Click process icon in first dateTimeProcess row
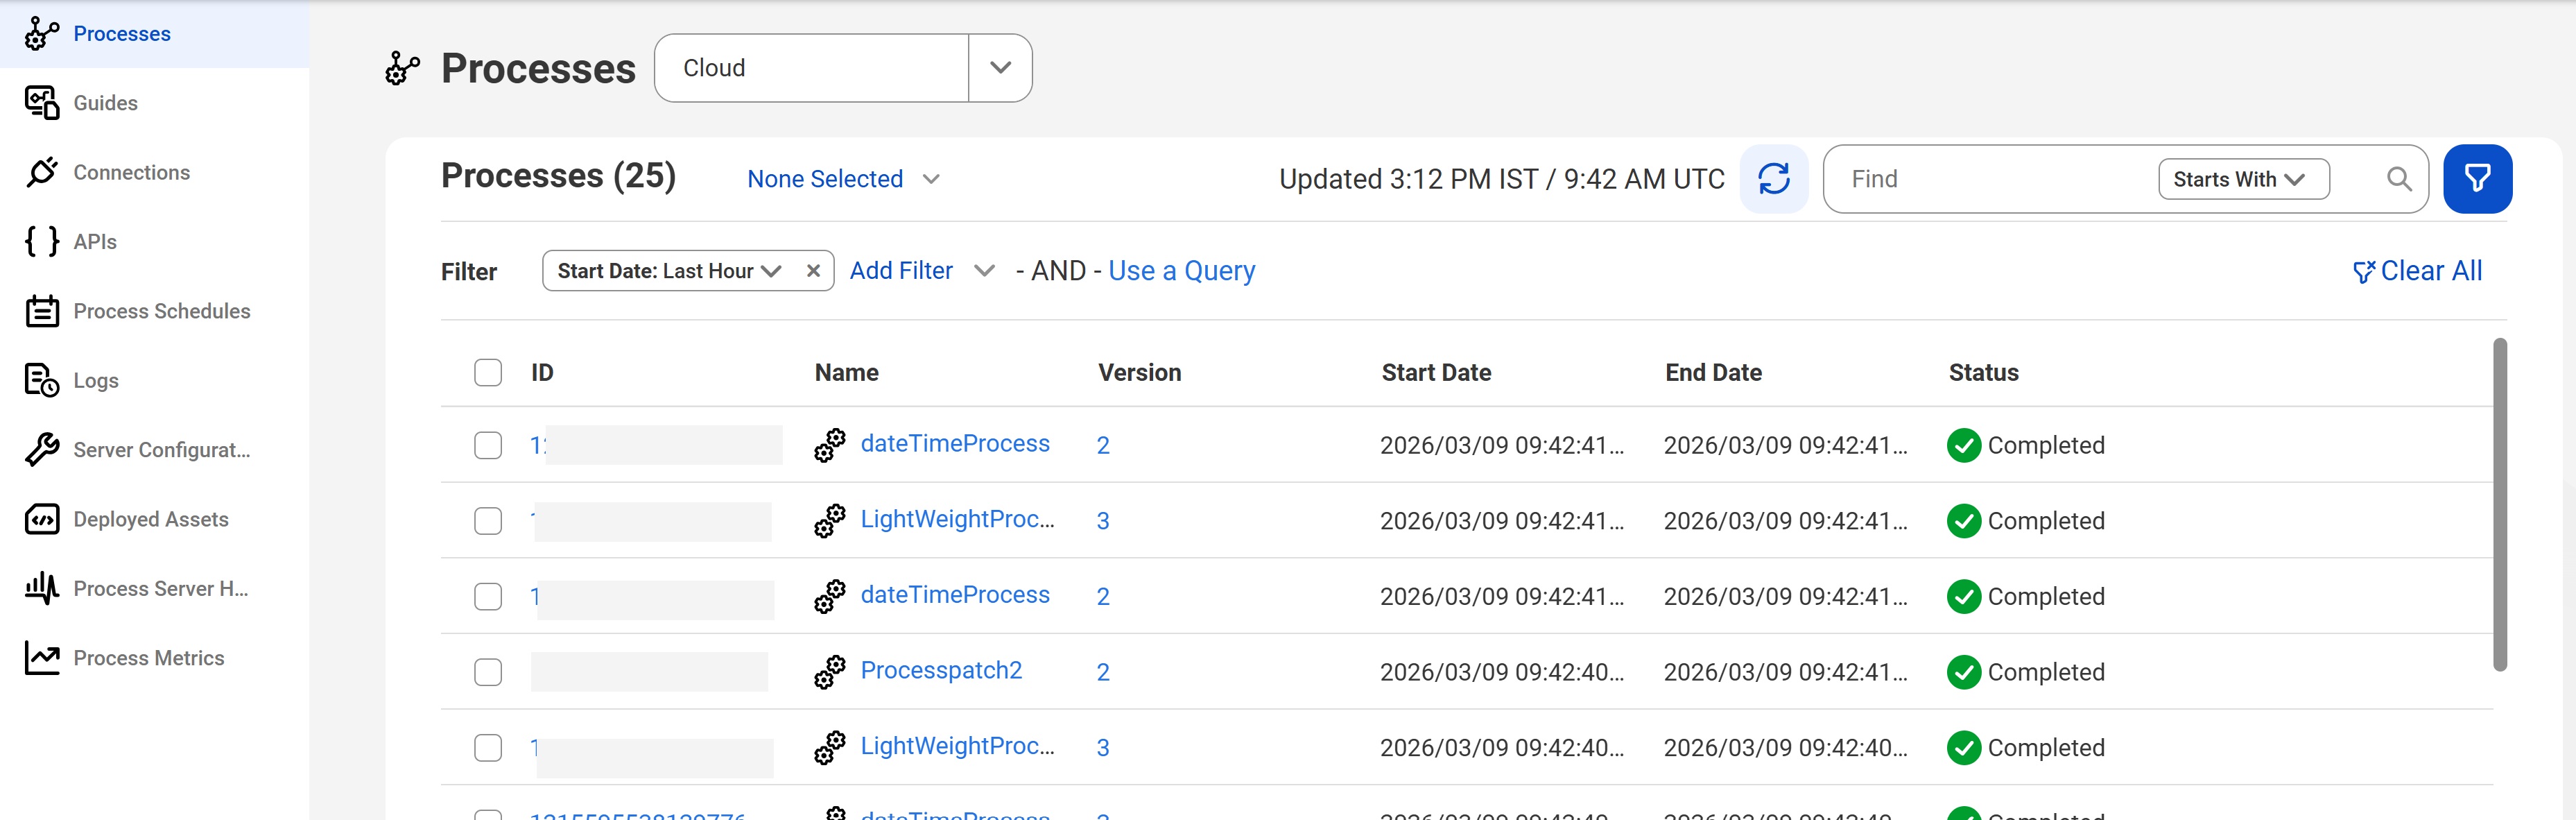This screenshot has width=2576, height=820. [x=829, y=445]
